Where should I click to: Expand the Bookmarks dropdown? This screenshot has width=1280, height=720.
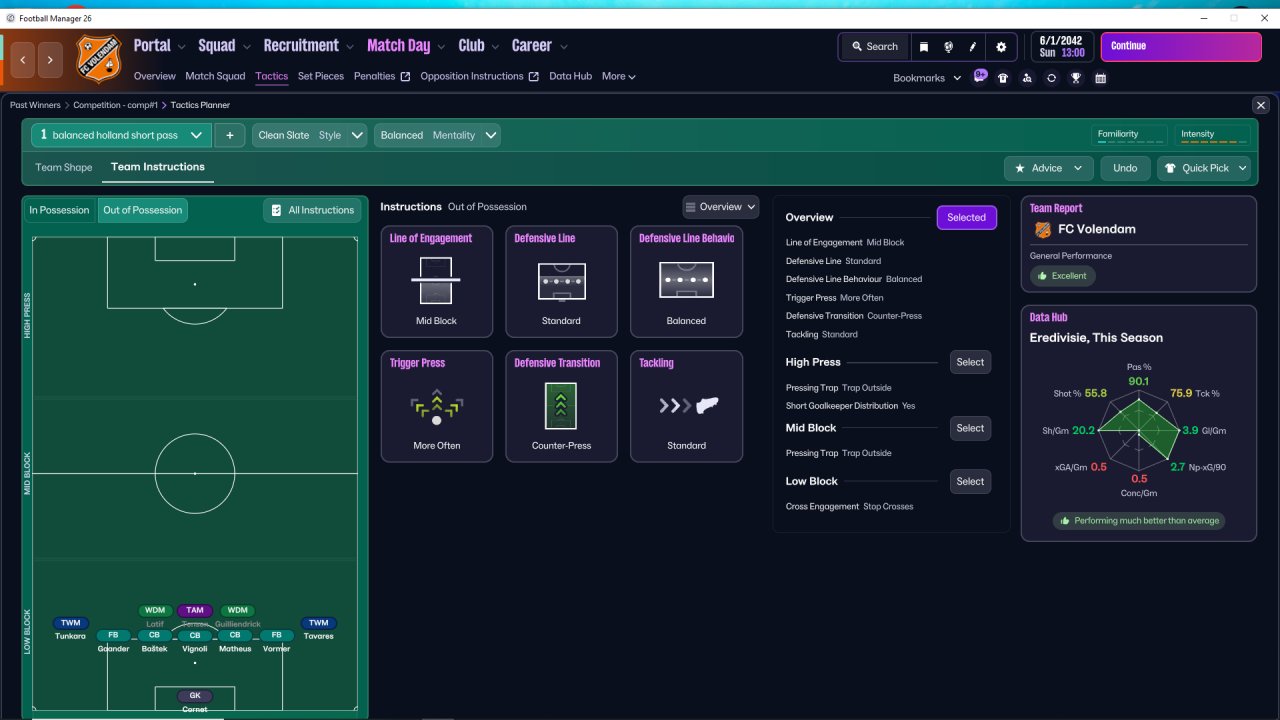click(x=927, y=78)
